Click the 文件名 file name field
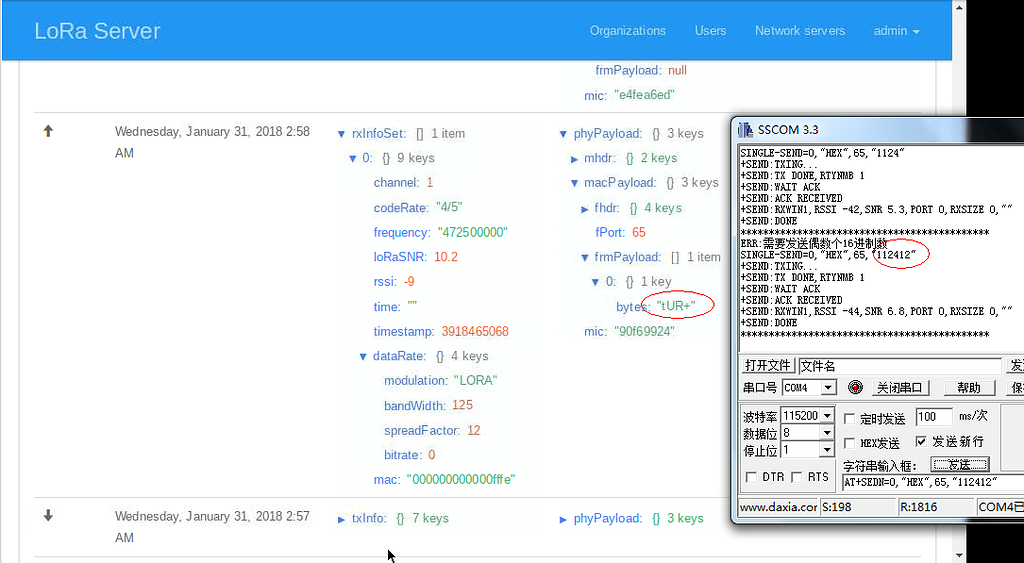The image size is (1024, 563). click(x=900, y=366)
